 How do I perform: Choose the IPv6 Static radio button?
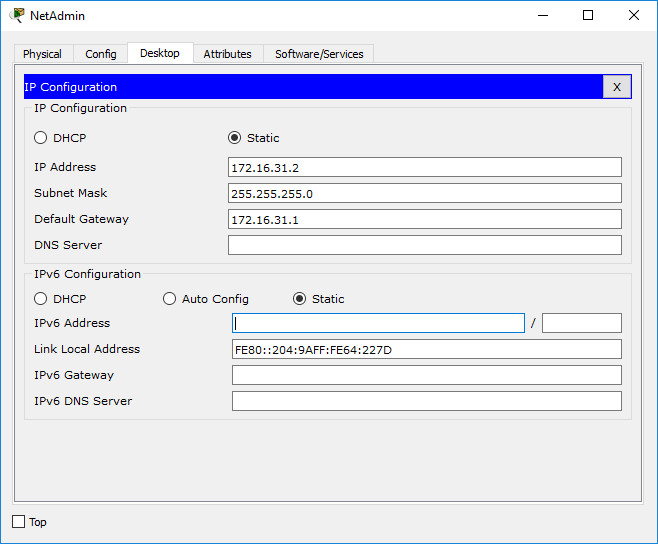click(299, 299)
